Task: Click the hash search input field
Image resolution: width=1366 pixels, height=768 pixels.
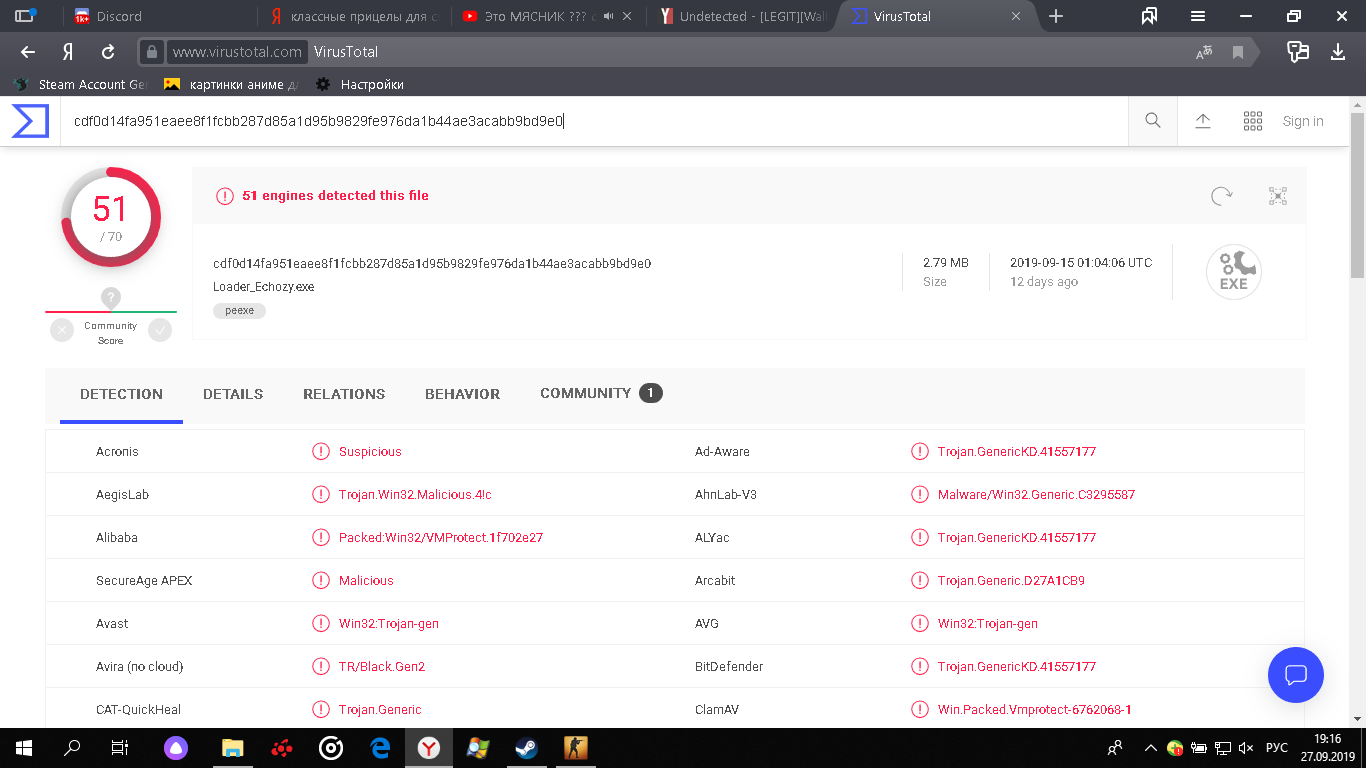Action: (594, 121)
